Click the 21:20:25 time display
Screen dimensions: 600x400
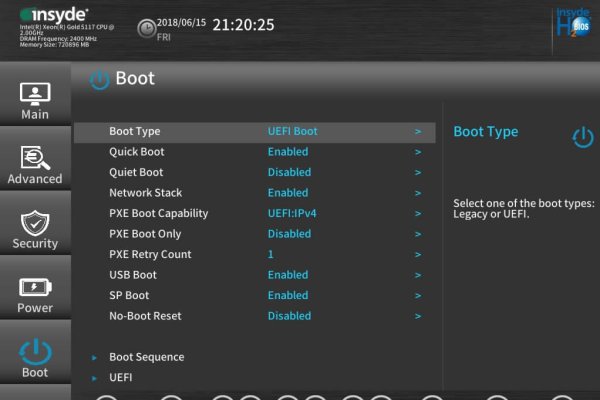point(243,25)
